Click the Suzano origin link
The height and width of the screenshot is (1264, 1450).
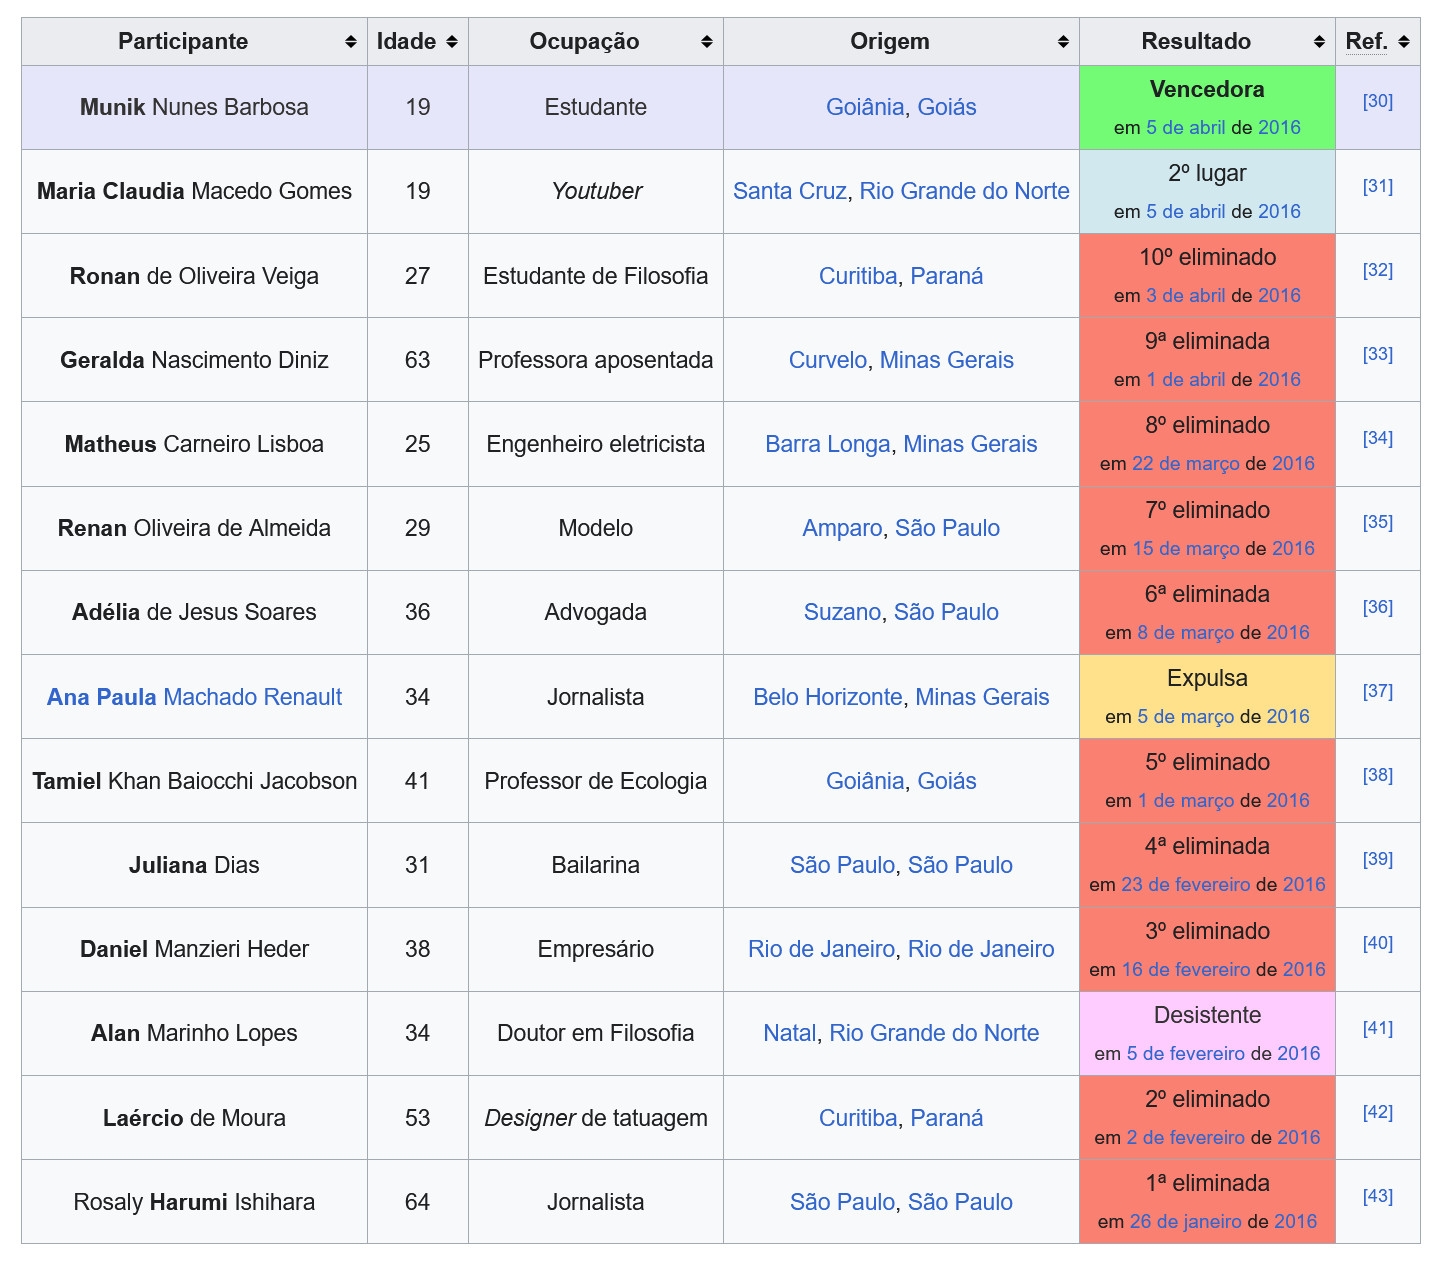click(x=842, y=612)
